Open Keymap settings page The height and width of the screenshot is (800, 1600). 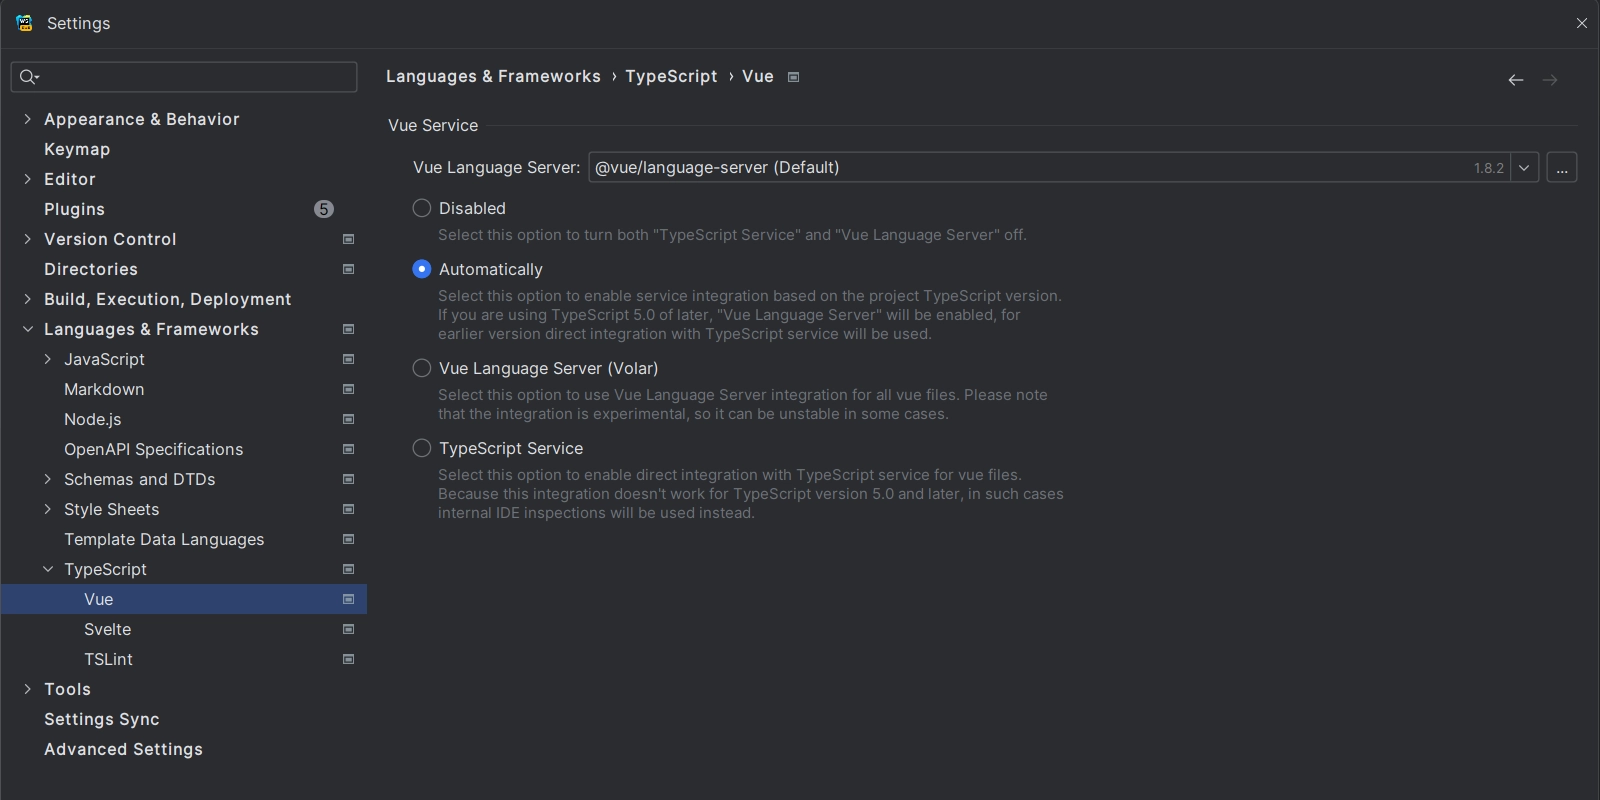coord(77,149)
